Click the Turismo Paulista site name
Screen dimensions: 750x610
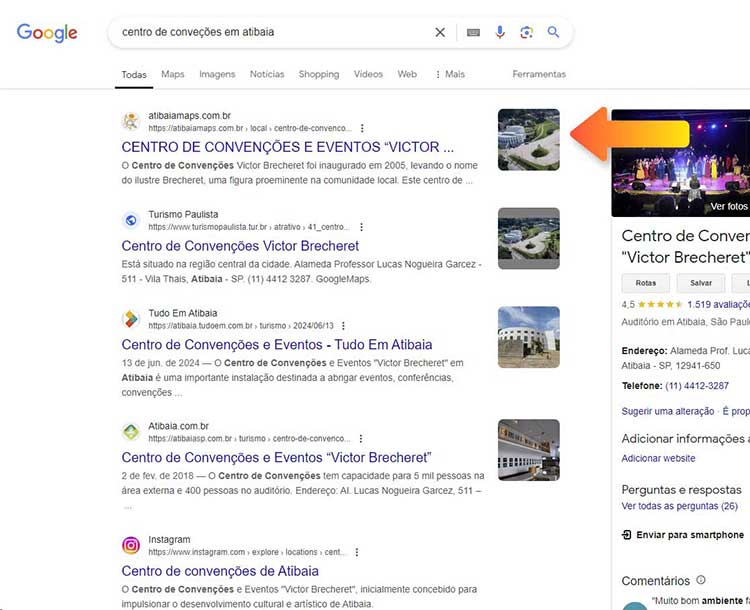click(183, 214)
